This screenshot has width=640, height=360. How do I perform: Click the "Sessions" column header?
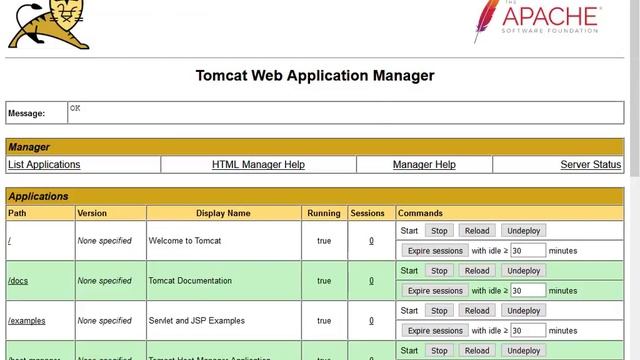[367, 213]
